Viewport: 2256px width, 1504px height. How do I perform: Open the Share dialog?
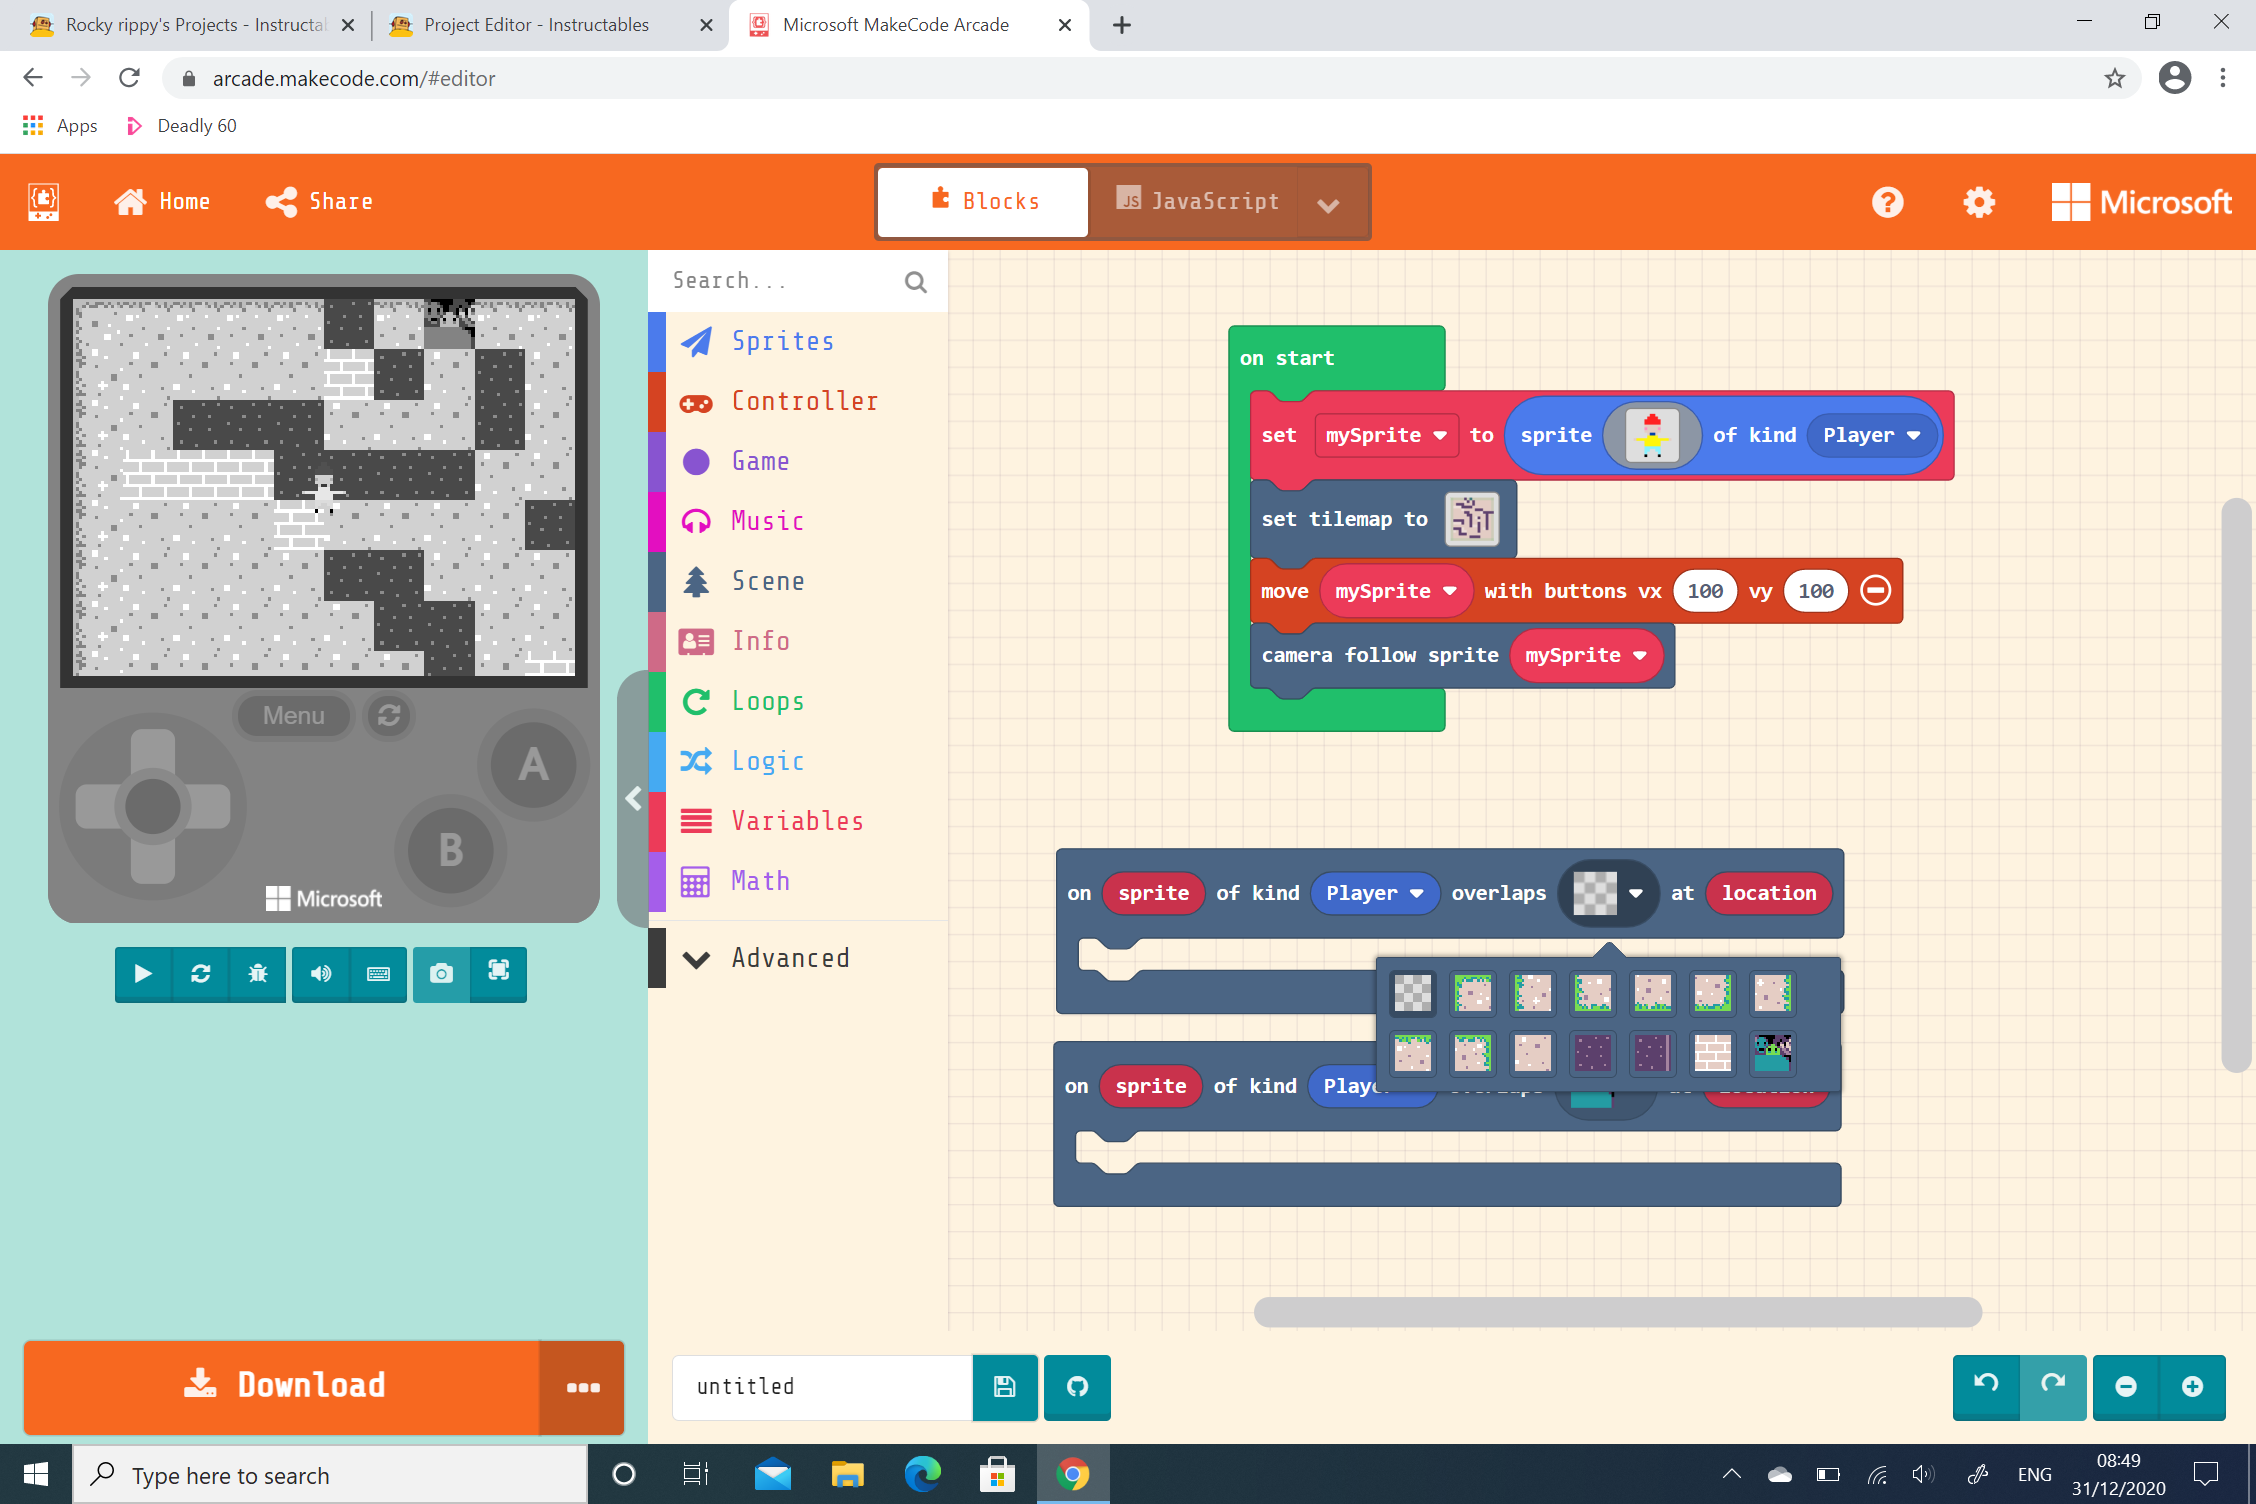[x=318, y=201]
